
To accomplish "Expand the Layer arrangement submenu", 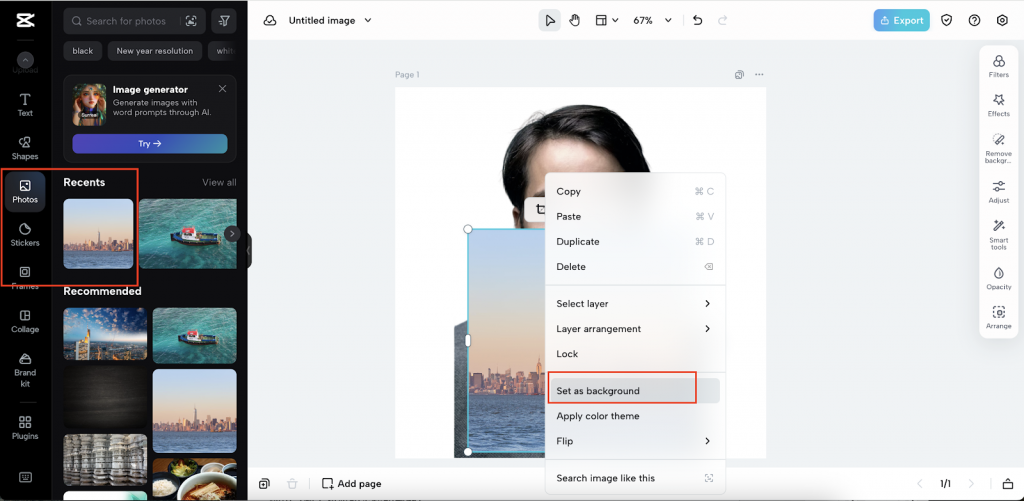I will click(634, 329).
